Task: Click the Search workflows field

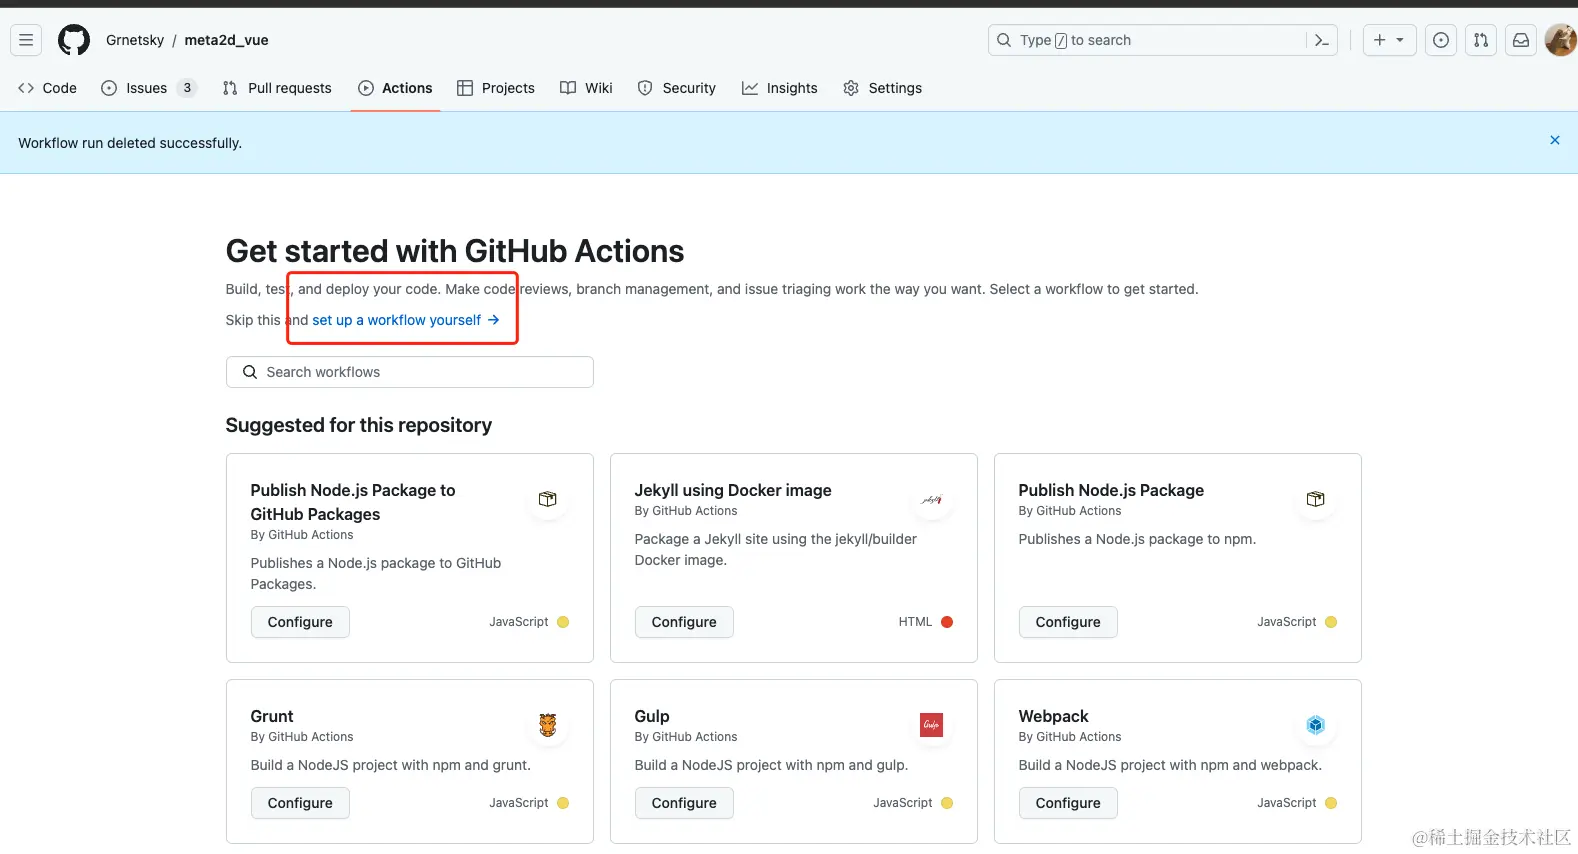Action: (x=410, y=372)
